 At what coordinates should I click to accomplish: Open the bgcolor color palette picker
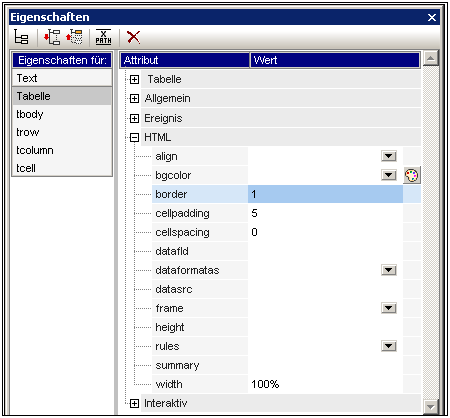point(412,175)
